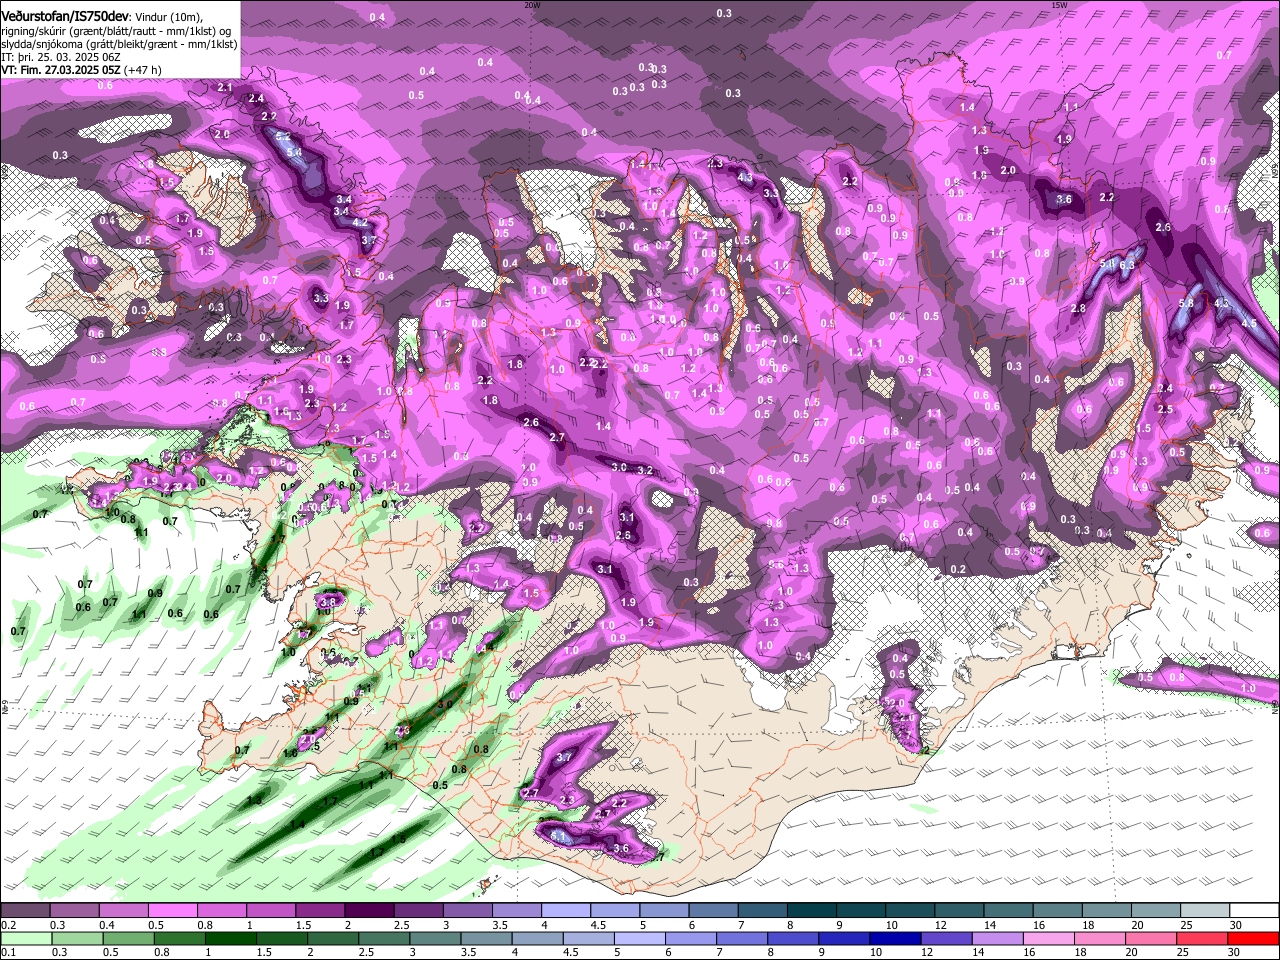1280x960 pixels.
Task: Click the bright pink 0.5 swatch in upper legend row
Action: pos(173,910)
